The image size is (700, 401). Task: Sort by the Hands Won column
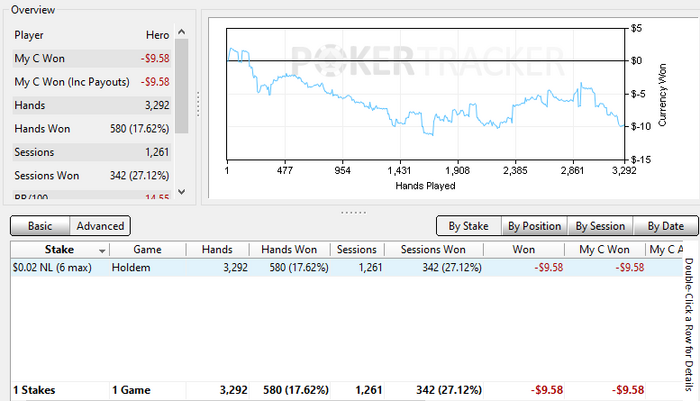(289, 250)
